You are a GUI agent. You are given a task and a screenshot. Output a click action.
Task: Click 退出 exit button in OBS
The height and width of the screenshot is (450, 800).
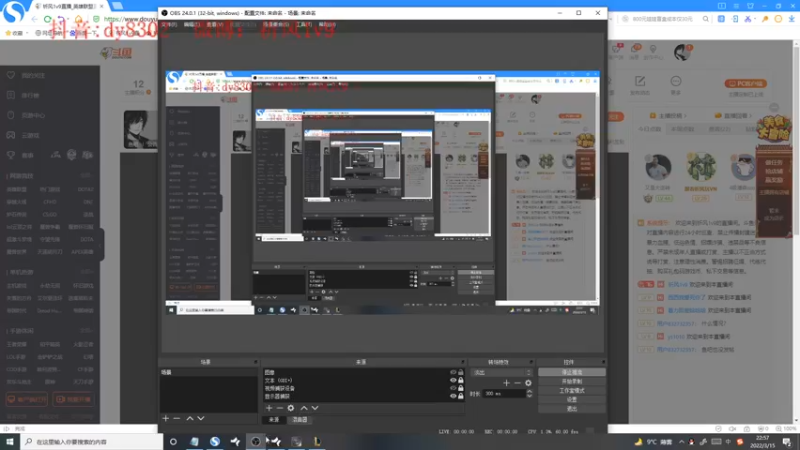coord(571,409)
